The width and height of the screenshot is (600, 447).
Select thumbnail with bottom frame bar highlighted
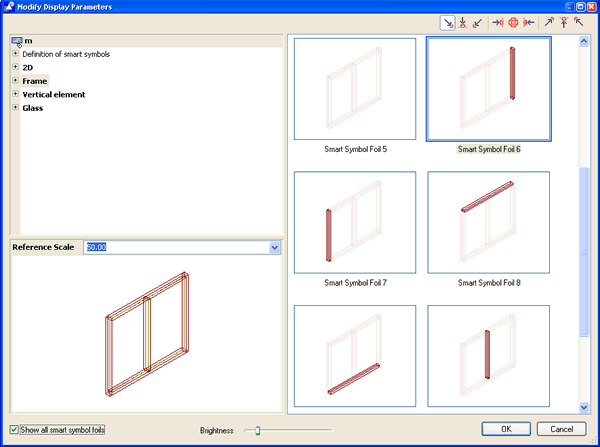(x=355, y=356)
